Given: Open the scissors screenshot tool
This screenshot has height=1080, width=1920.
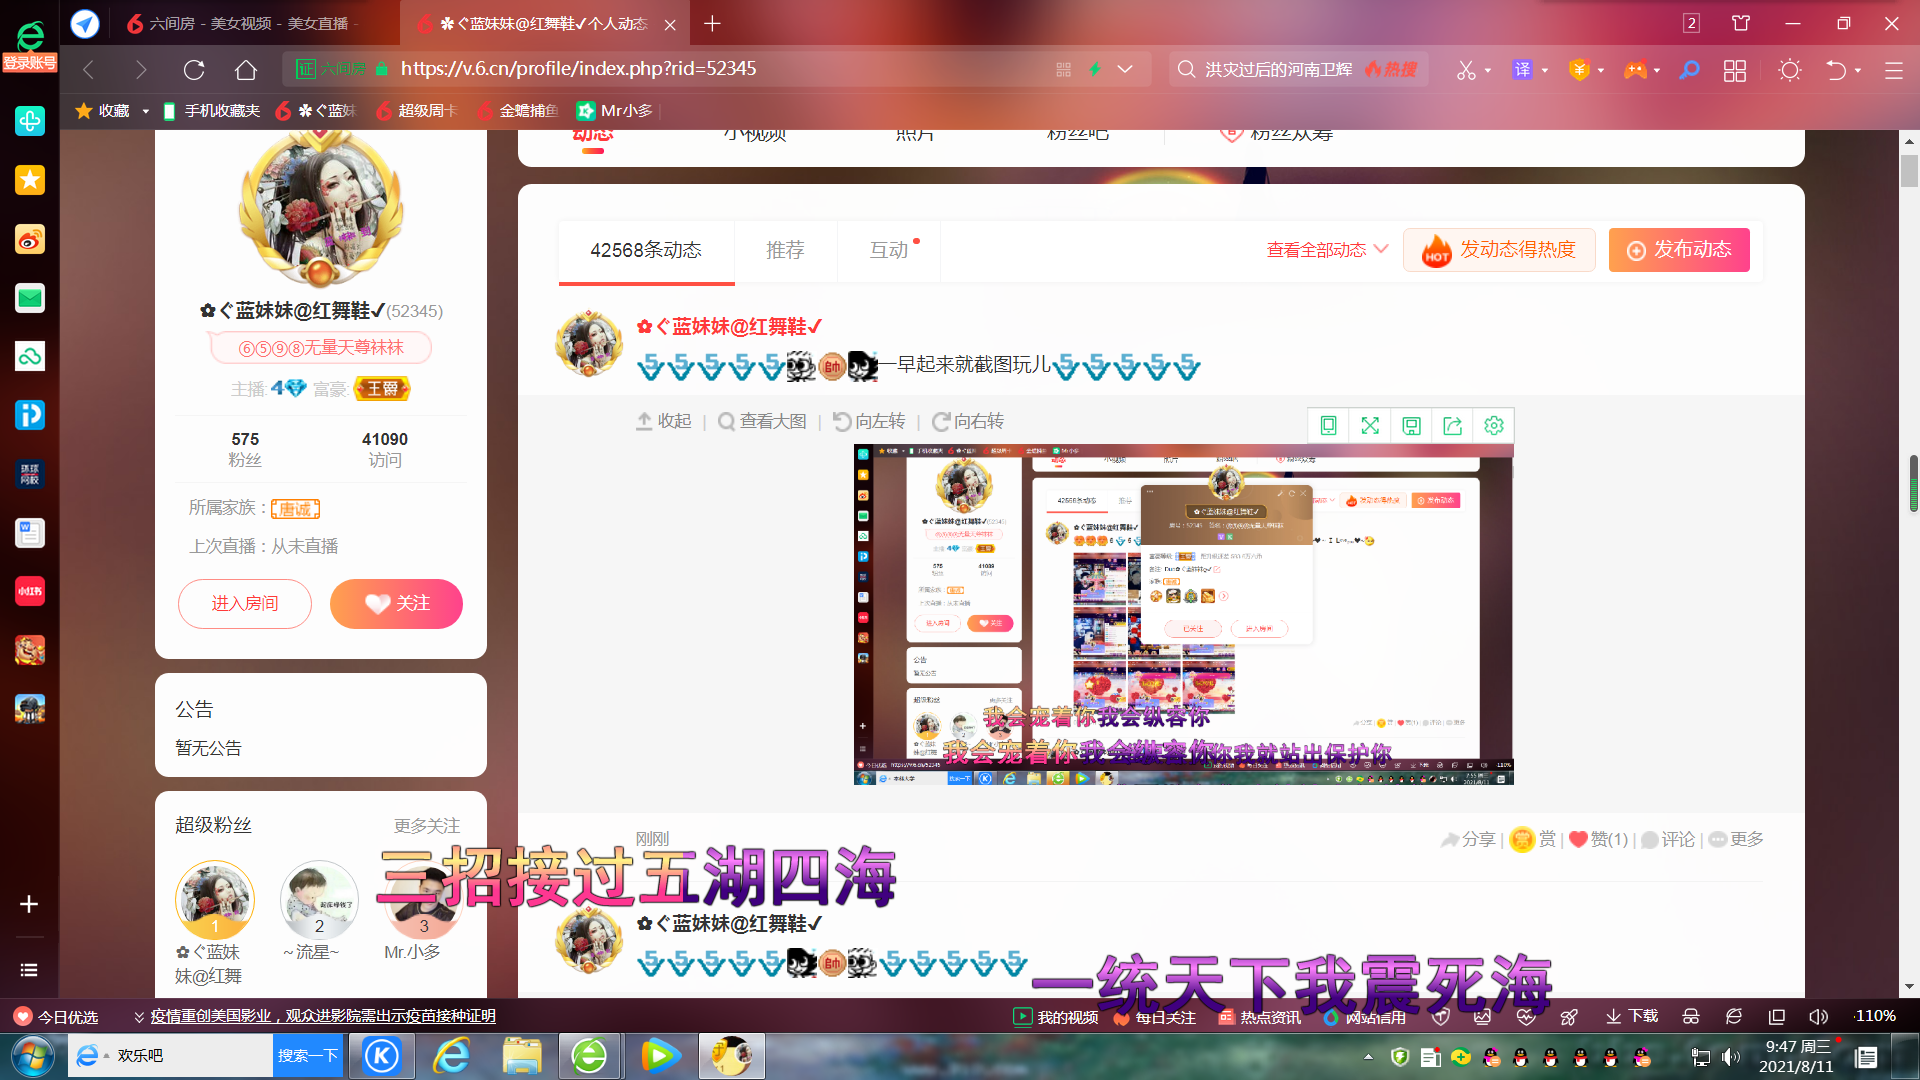Looking at the screenshot, I should click(1466, 70).
